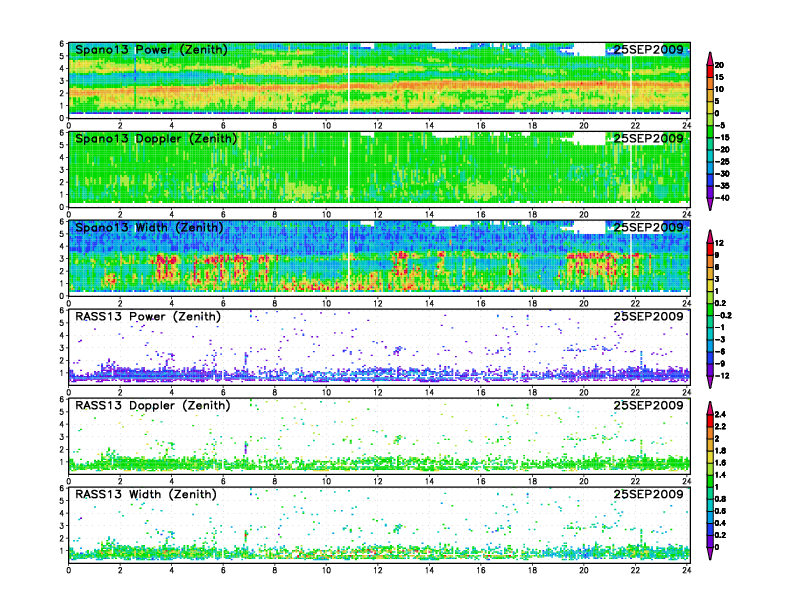Click the 25SEP2009 date in RASS13 Width panel

648,494
